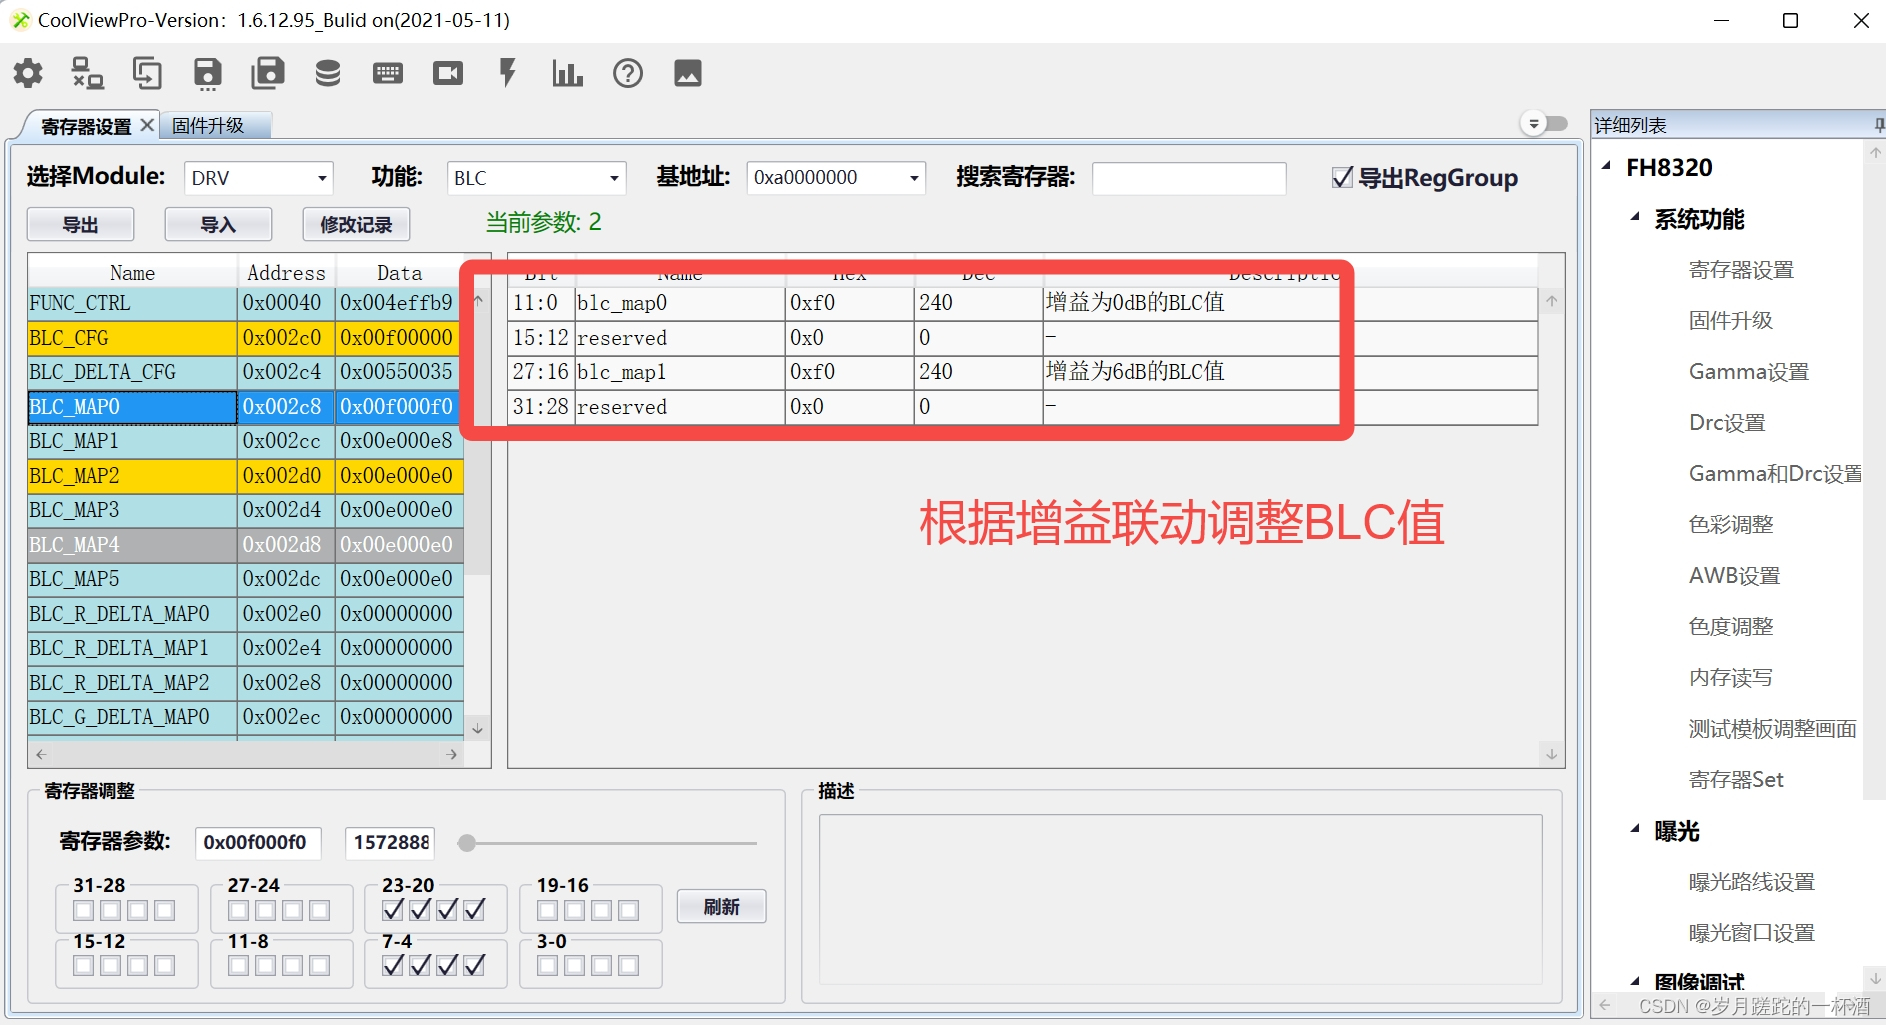The height and width of the screenshot is (1025, 1886).
Task: Click the save-all double disk icon
Action: point(267,73)
